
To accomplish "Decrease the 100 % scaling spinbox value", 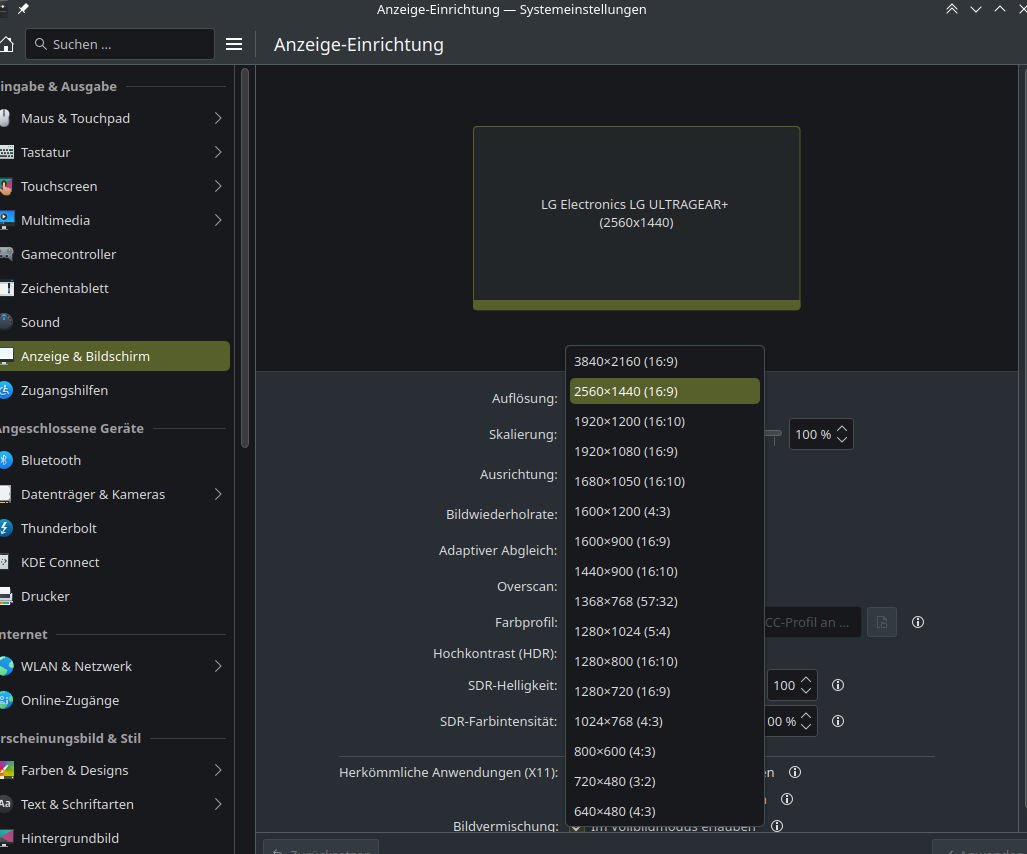I will [842, 439].
